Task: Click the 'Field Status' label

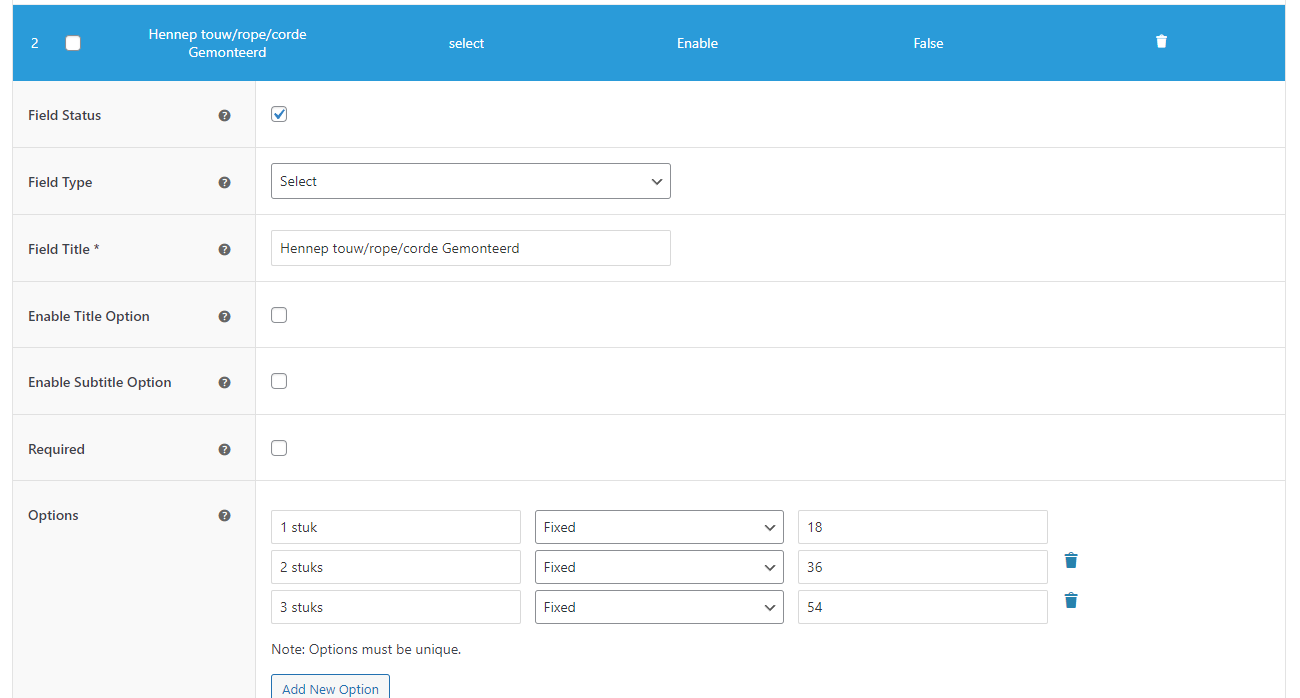Action: click(x=65, y=115)
